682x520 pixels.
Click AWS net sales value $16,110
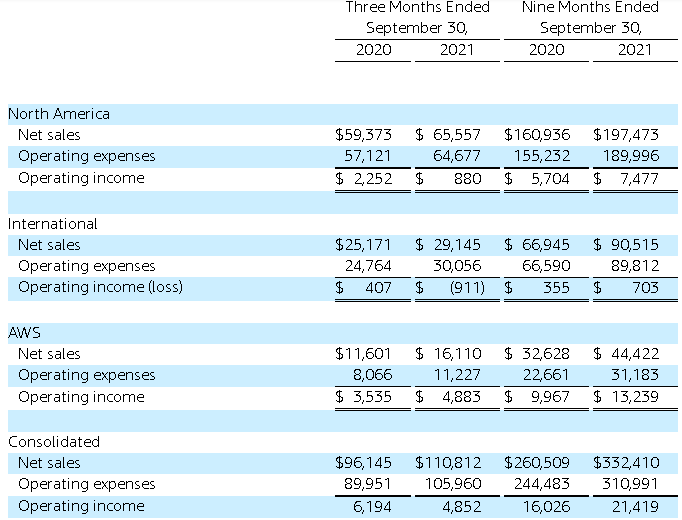point(448,353)
